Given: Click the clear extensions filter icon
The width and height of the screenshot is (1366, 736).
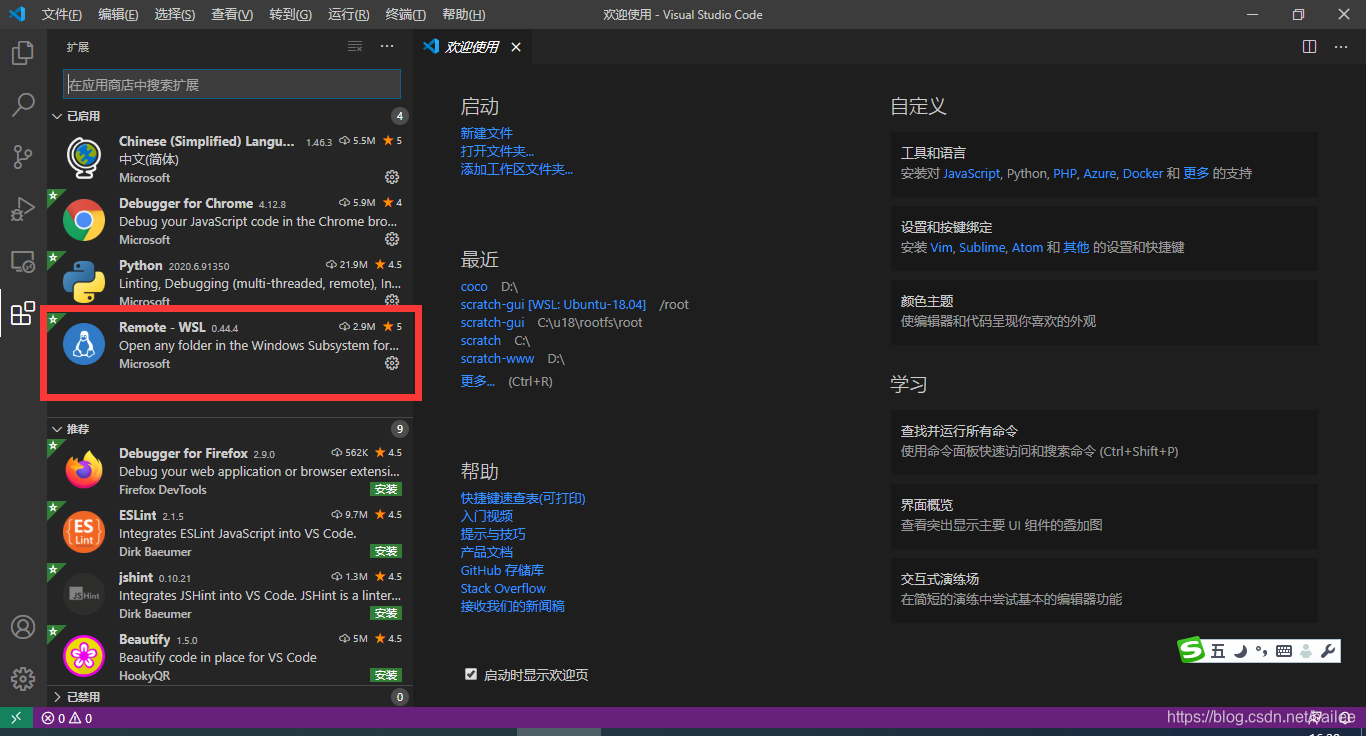Looking at the screenshot, I should pyautogui.click(x=355, y=46).
